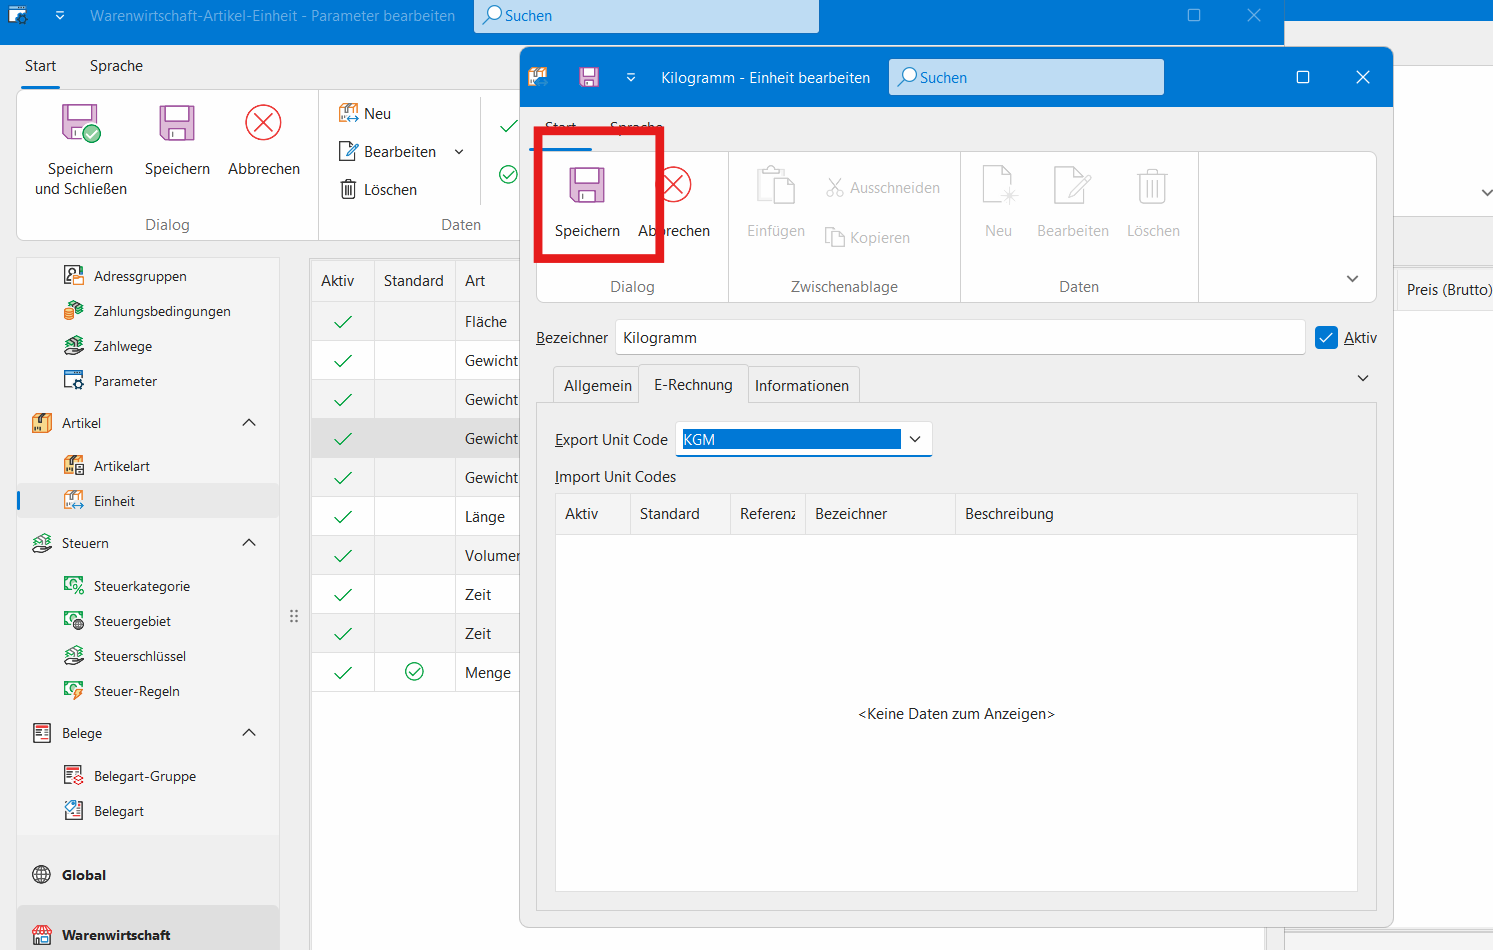Viewport: 1493px width, 950px height.
Task: Collapse the Steuern section in sidebar
Action: coord(249,543)
